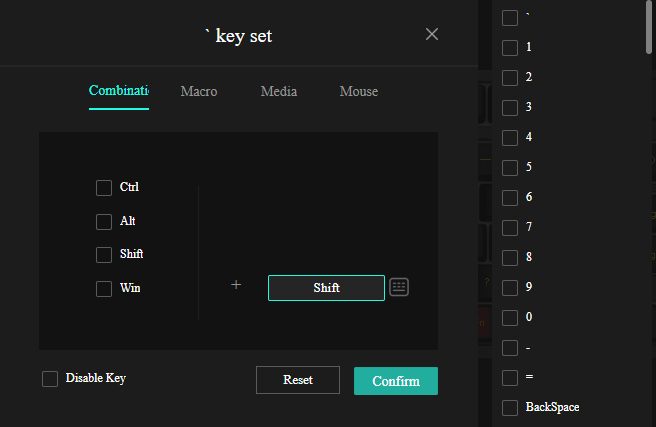Switch to the Combination tab
The width and height of the screenshot is (656, 427).
[x=118, y=91]
